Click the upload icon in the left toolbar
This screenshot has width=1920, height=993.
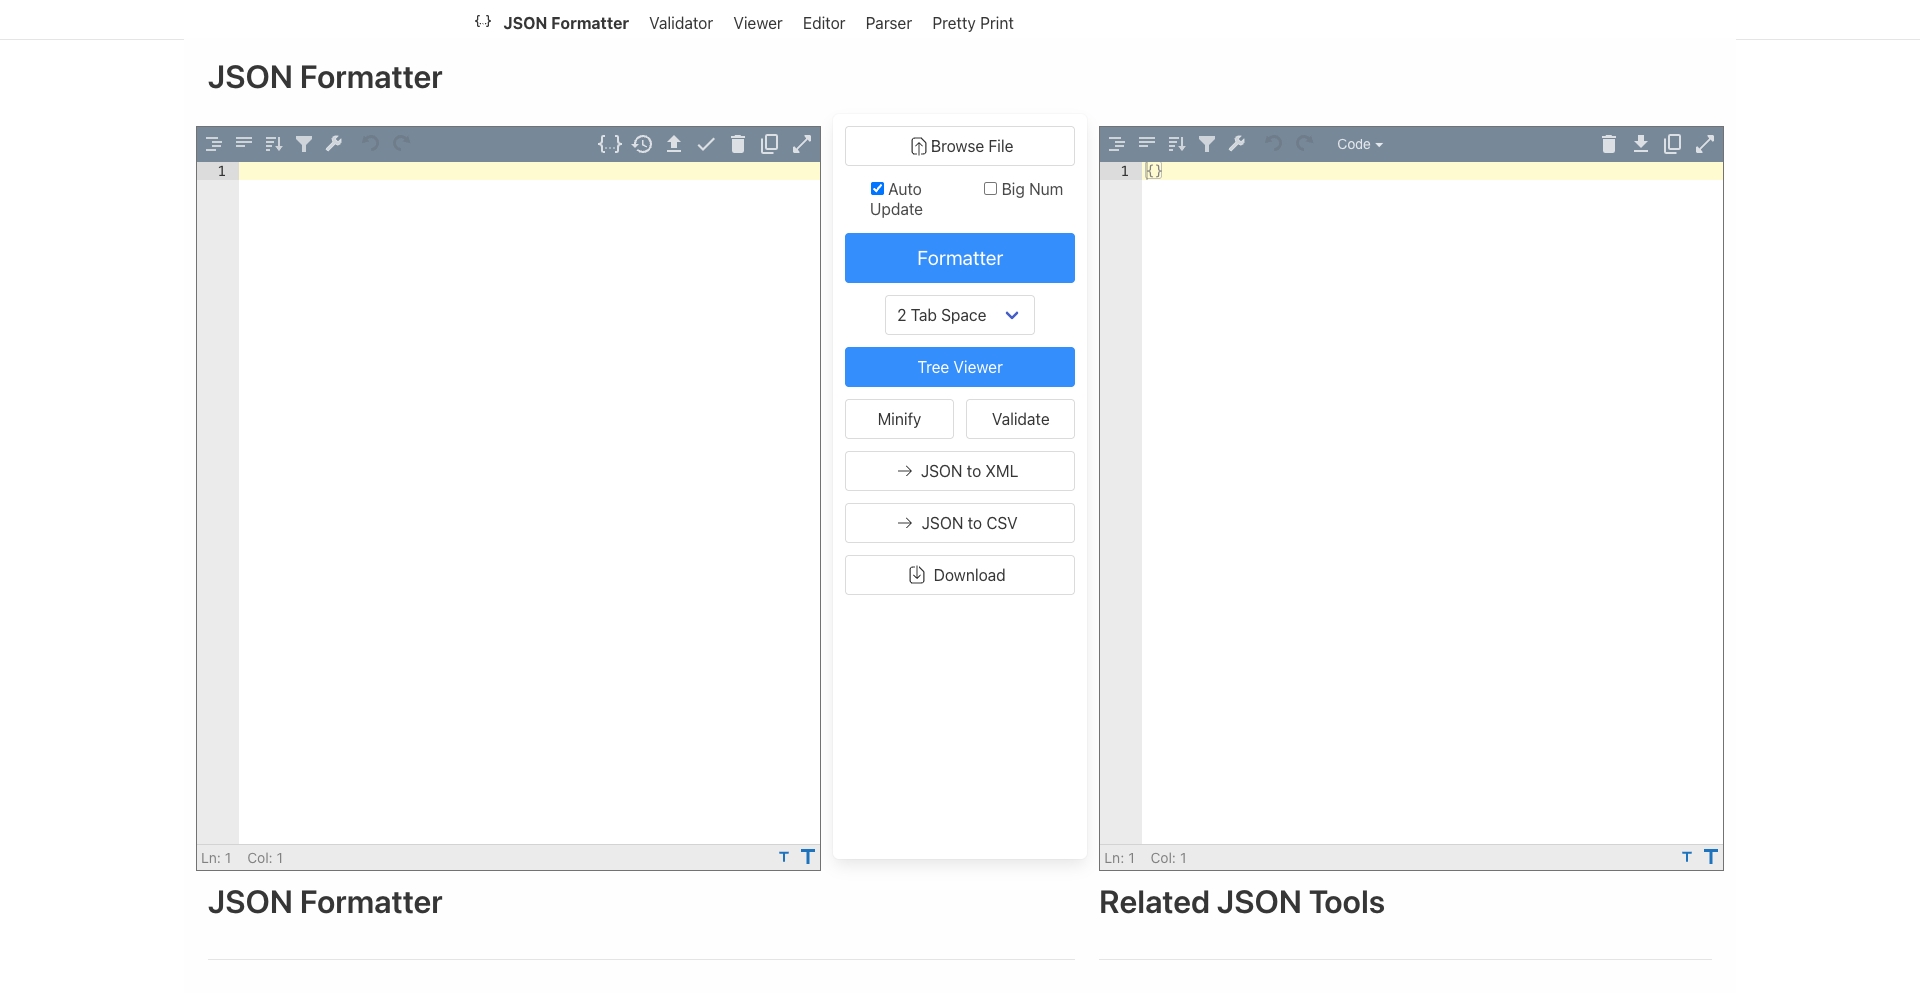click(675, 143)
